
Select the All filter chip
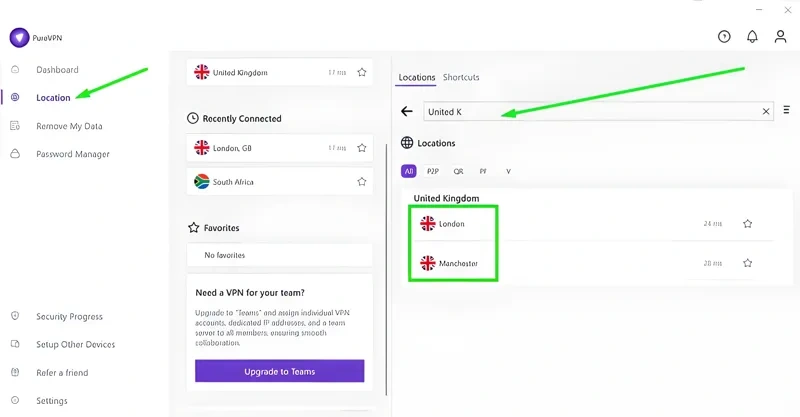pos(409,171)
